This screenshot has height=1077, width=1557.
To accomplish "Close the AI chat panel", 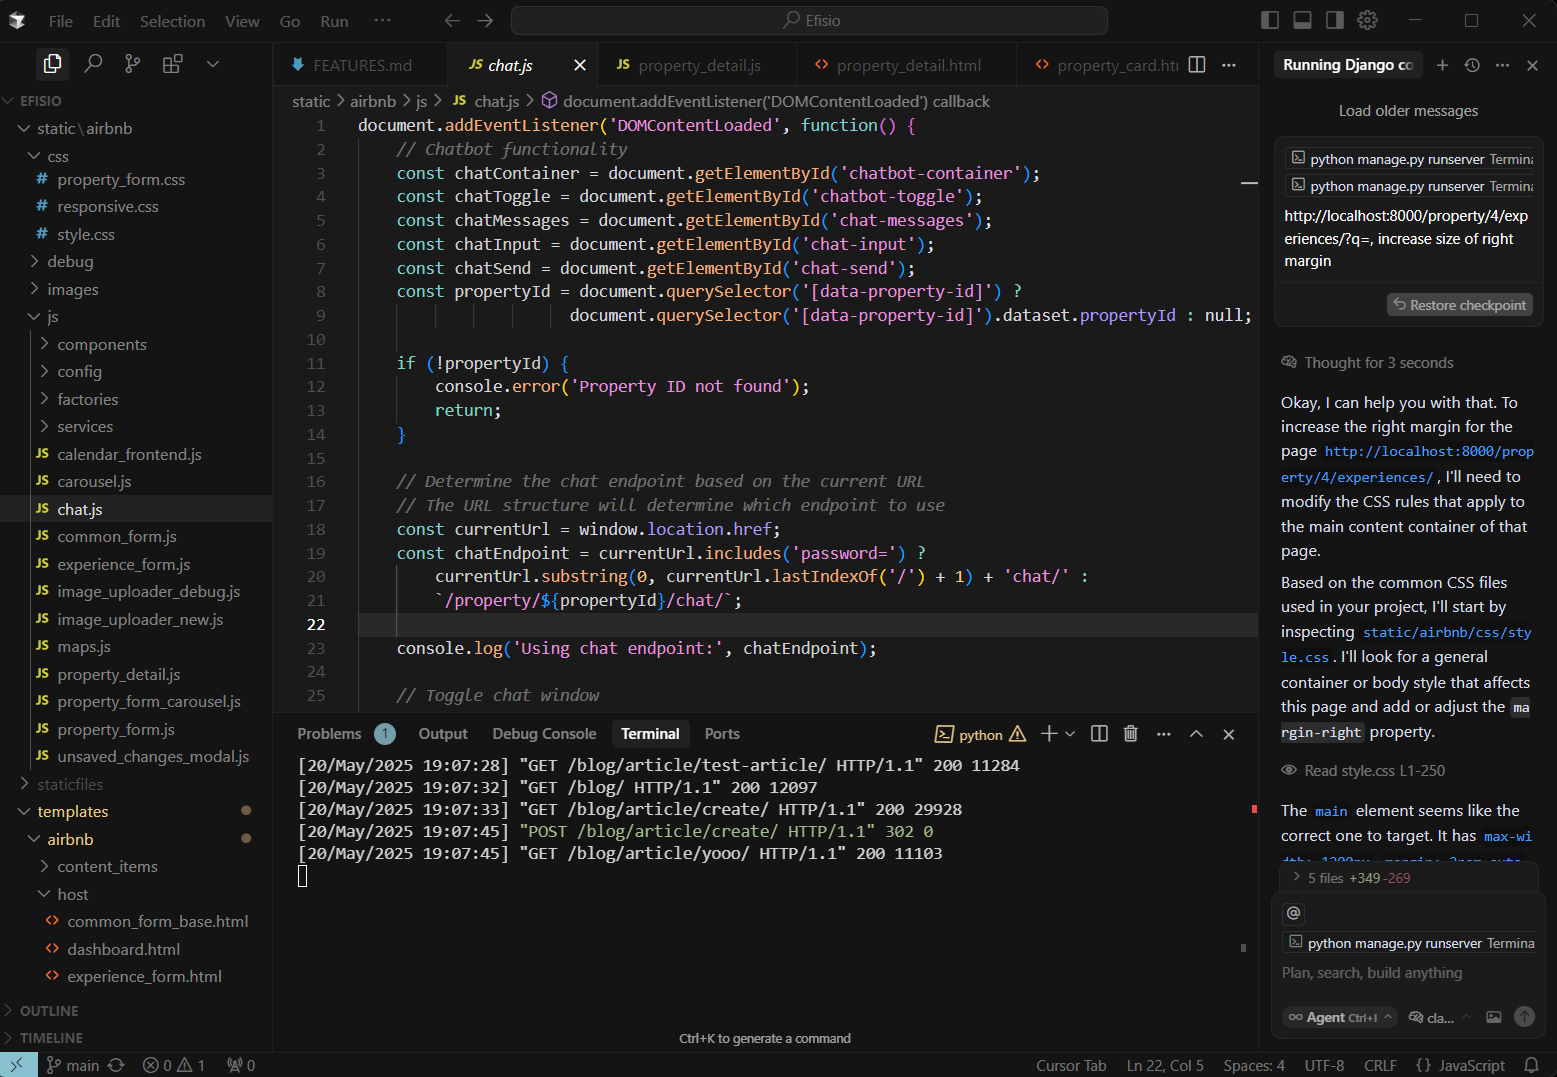I will click(x=1532, y=65).
